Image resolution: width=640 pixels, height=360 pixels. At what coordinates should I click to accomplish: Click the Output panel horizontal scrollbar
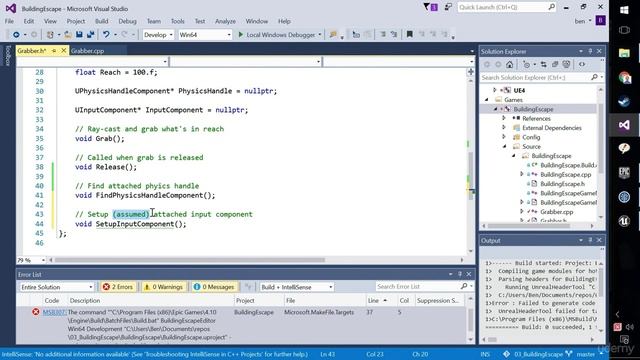coord(492,340)
